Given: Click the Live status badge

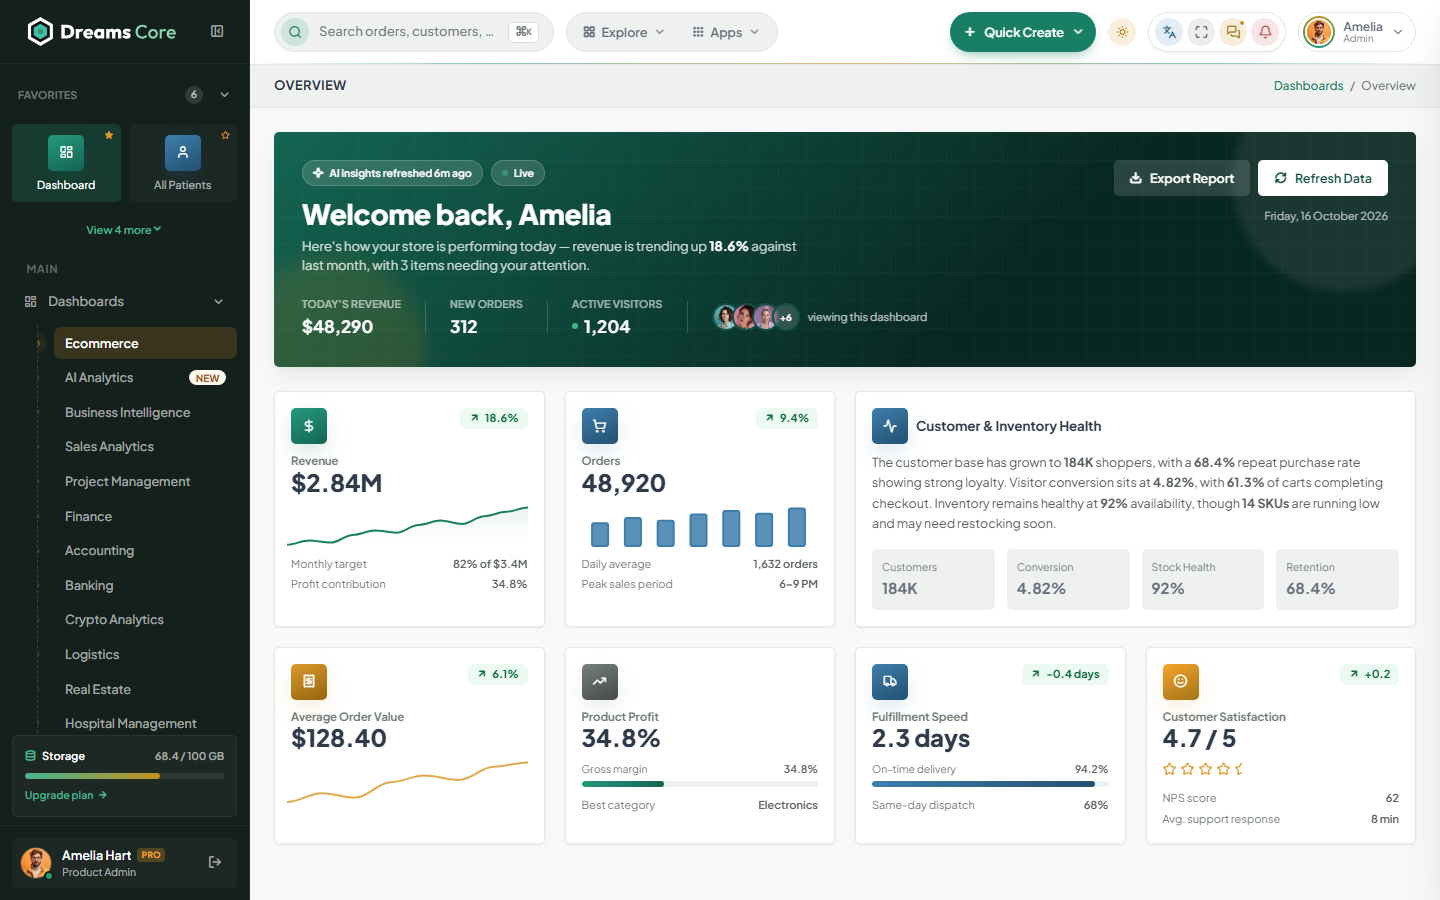Looking at the screenshot, I should [x=518, y=173].
